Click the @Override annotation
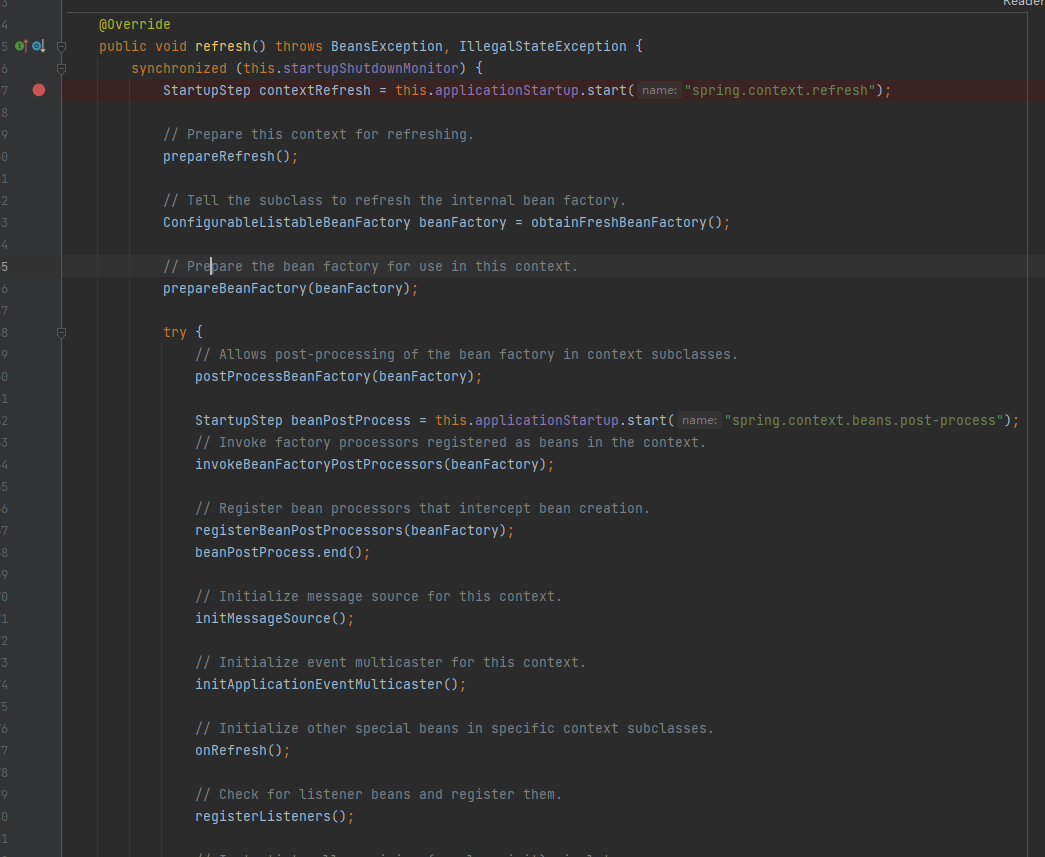This screenshot has height=857, width=1045. click(135, 25)
